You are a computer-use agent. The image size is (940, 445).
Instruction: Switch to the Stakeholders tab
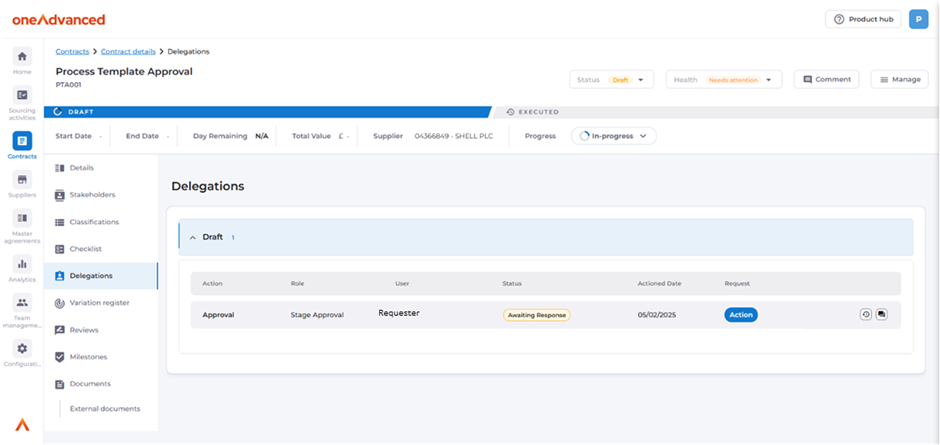[92, 195]
